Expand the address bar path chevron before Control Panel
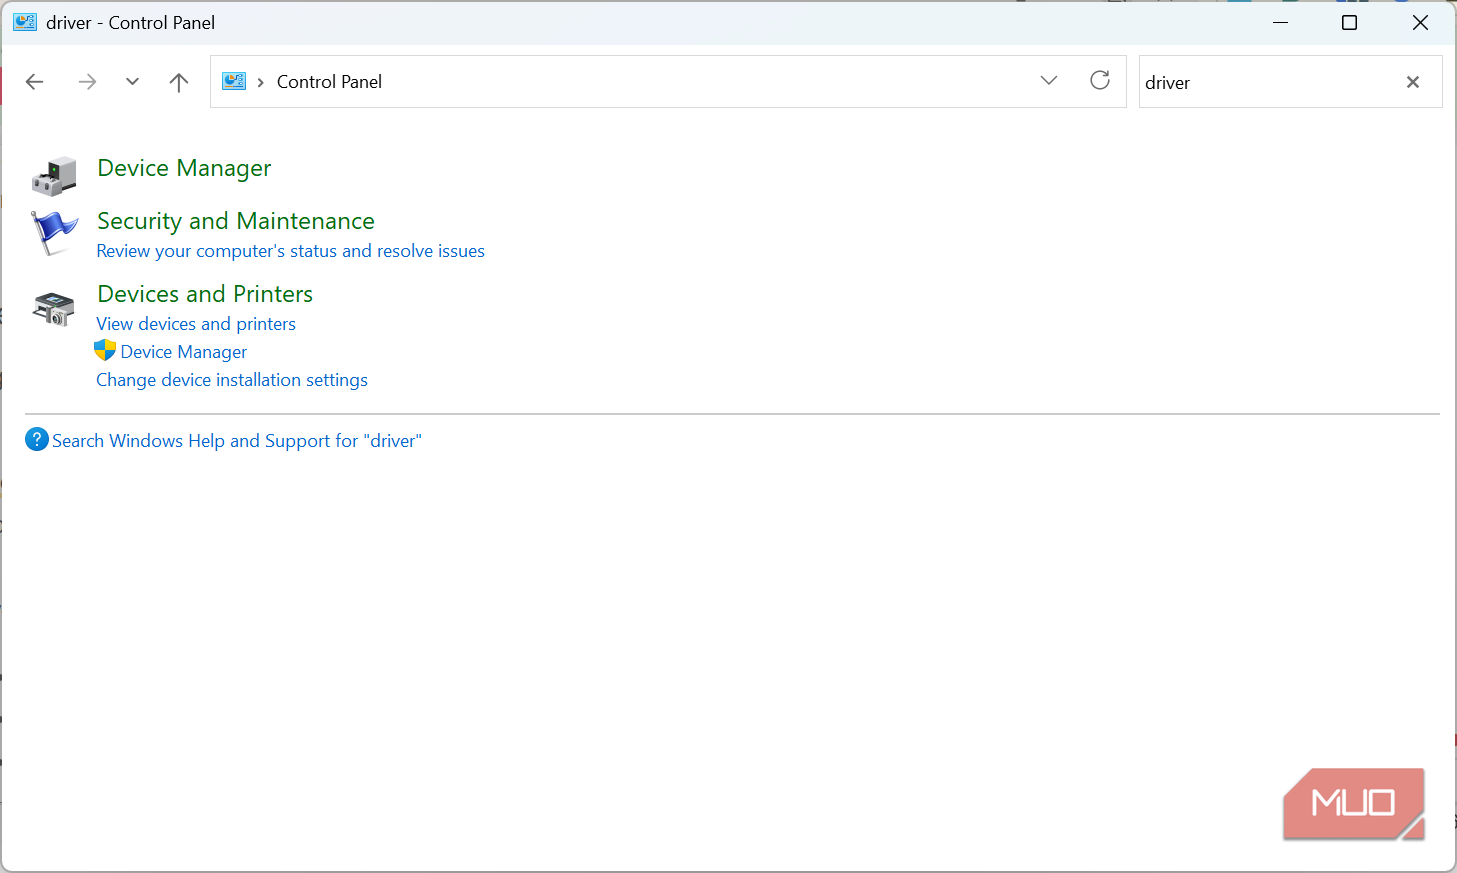The width and height of the screenshot is (1457, 873). (x=261, y=82)
